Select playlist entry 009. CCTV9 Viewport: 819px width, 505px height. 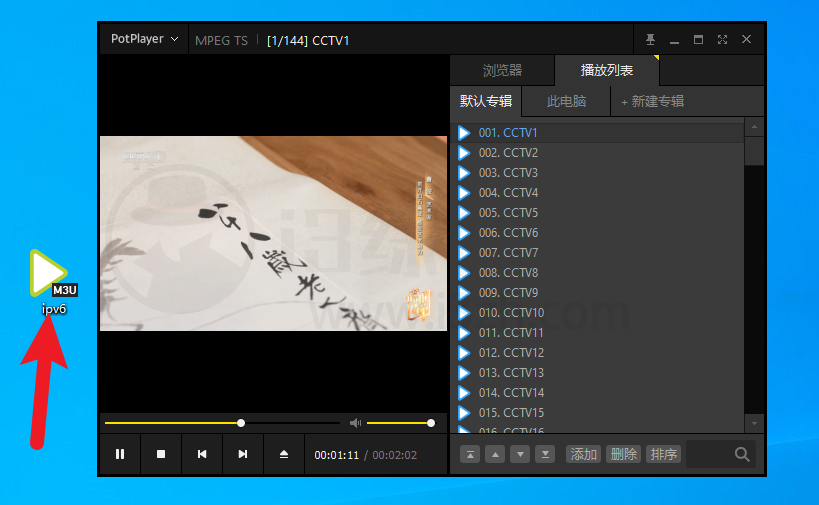point(598,292)
